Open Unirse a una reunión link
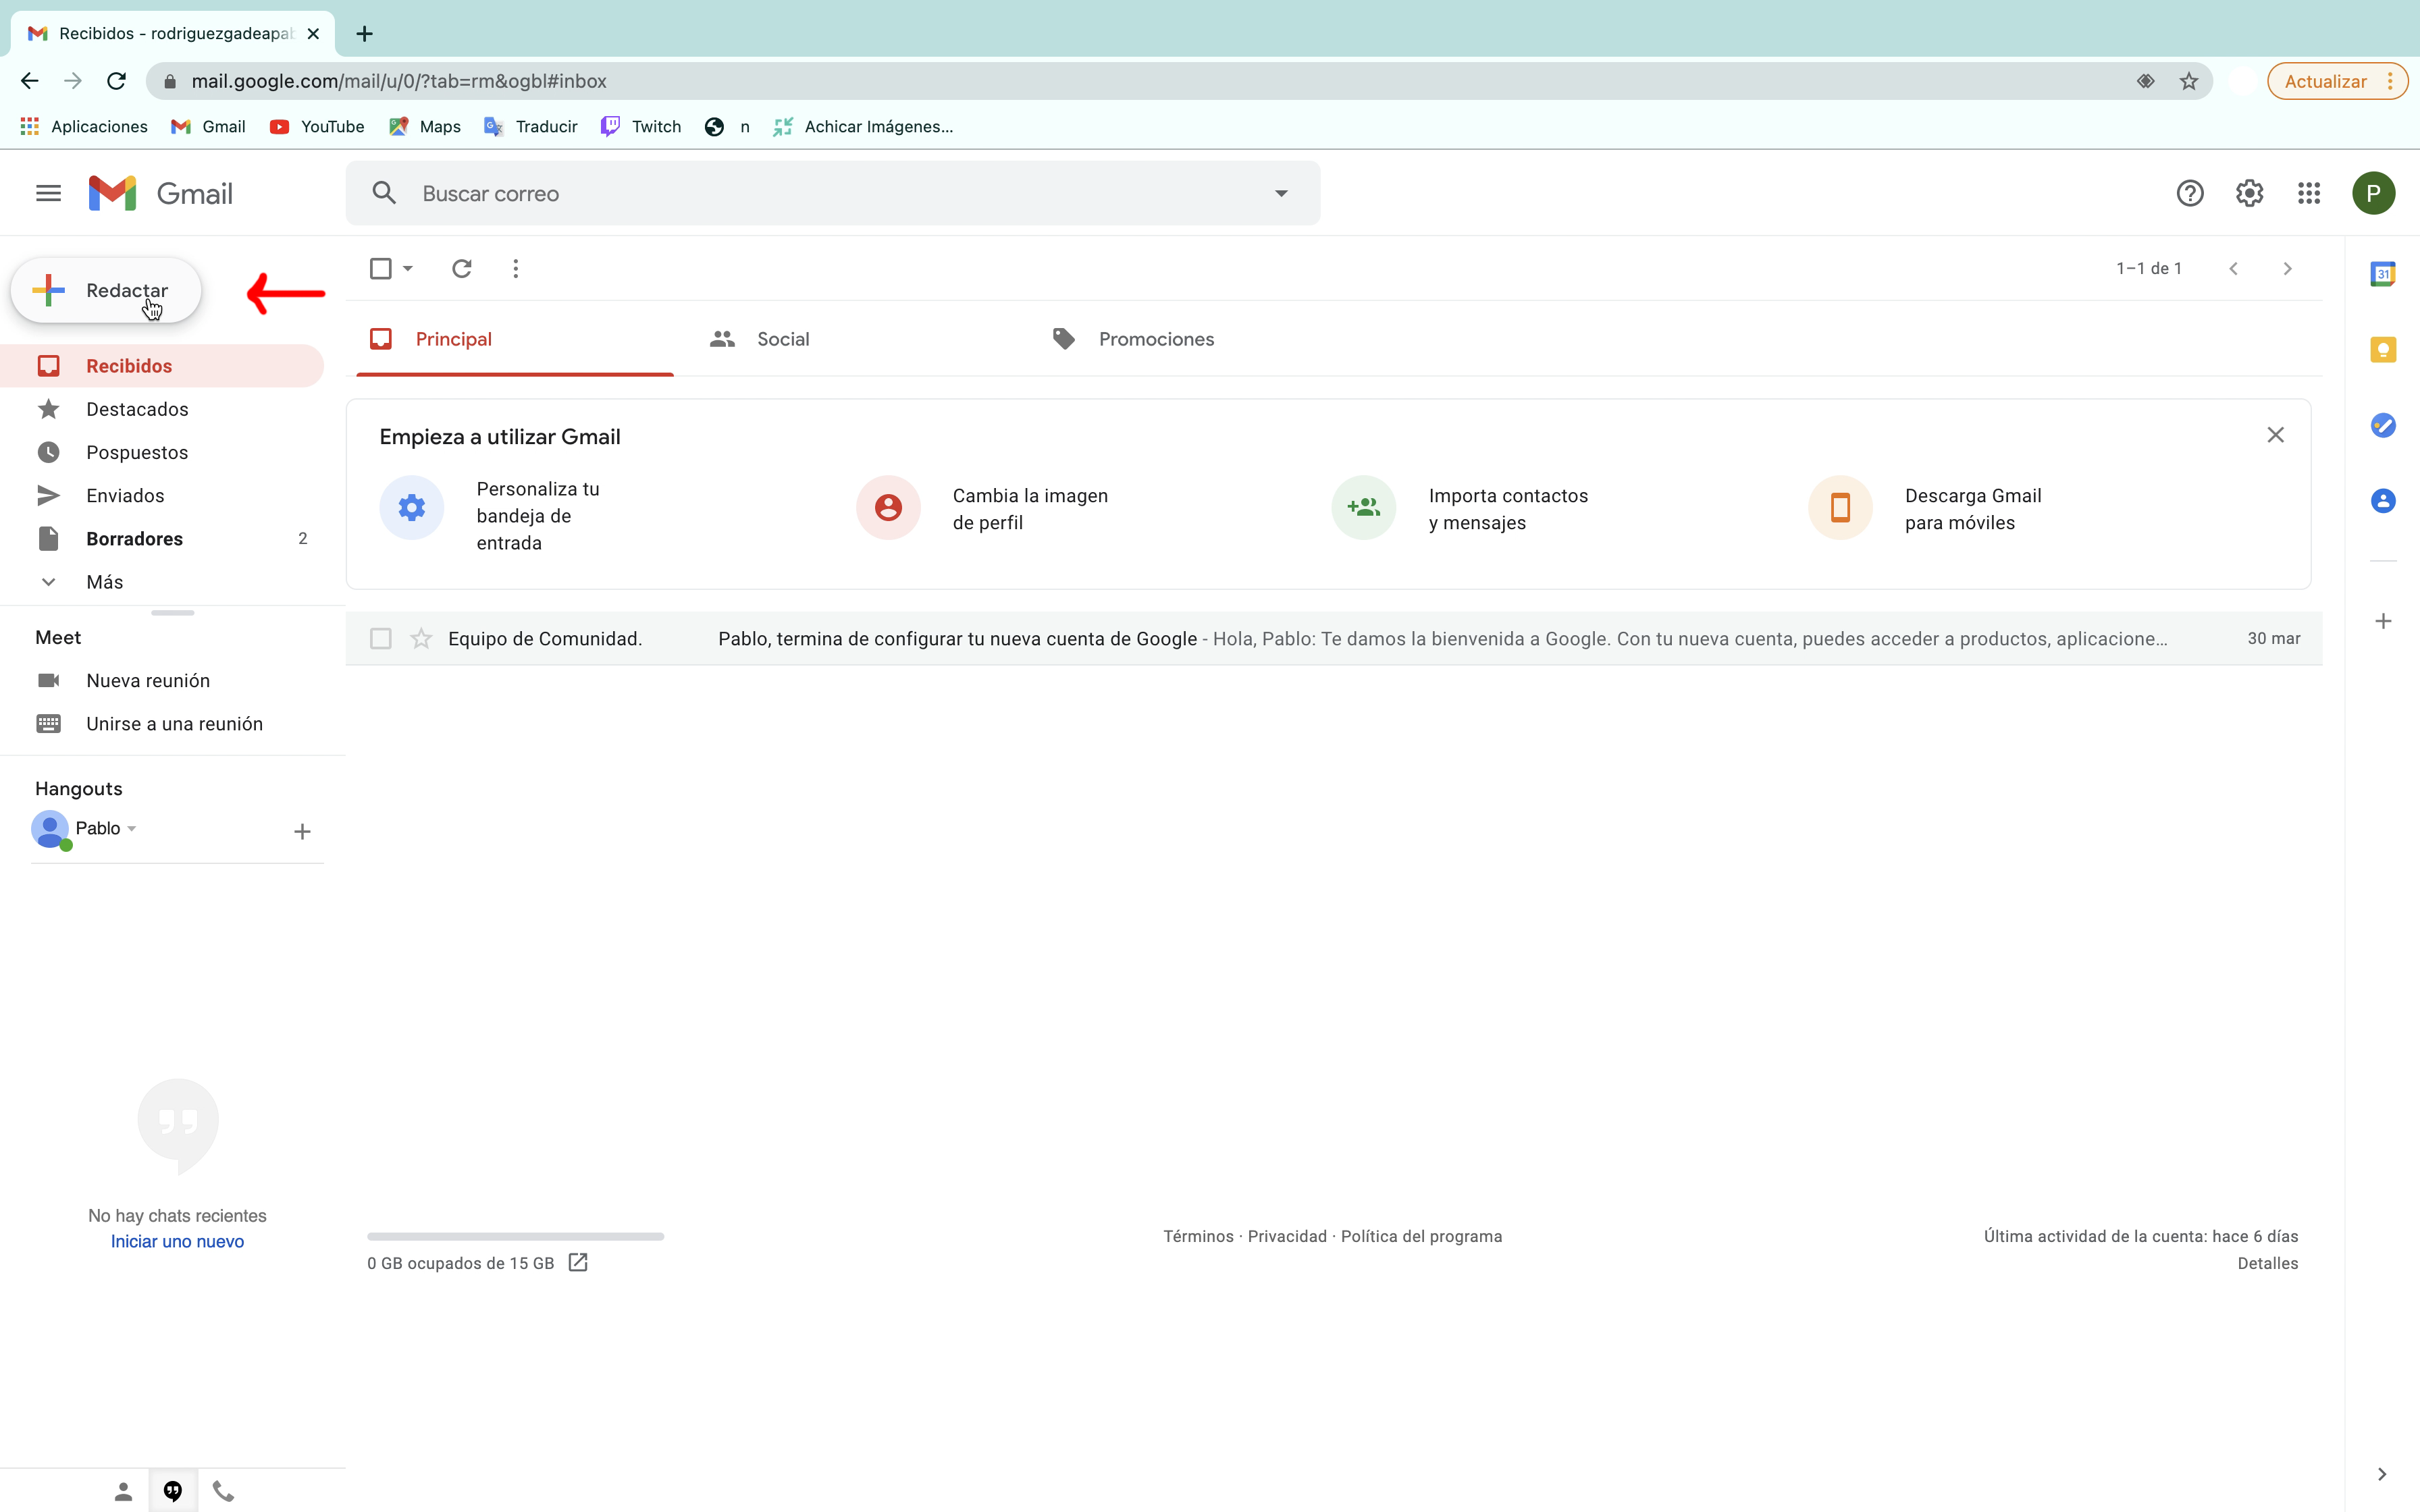The image size is (2420, 1512). (x=174, y=723)
